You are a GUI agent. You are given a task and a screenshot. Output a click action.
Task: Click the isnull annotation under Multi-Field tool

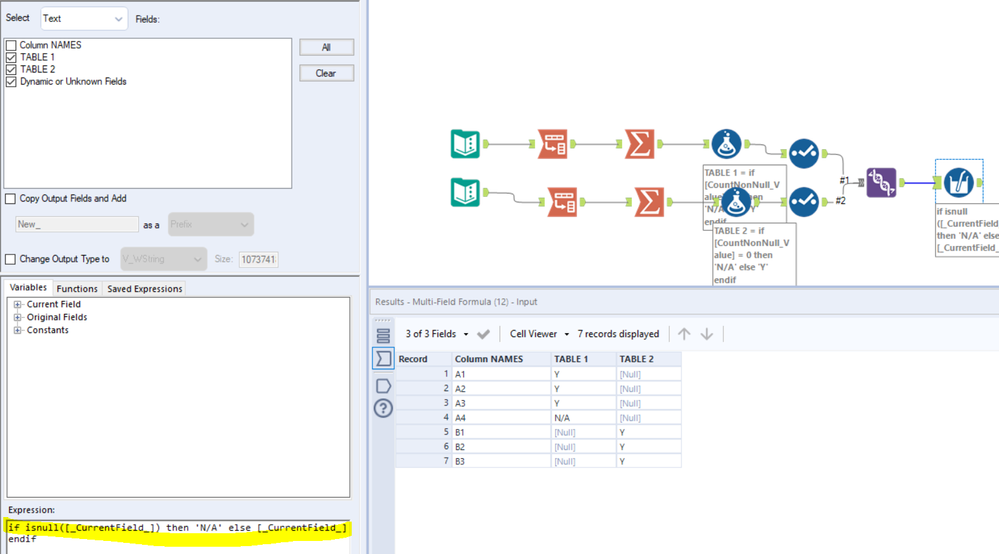pos(967,230)
